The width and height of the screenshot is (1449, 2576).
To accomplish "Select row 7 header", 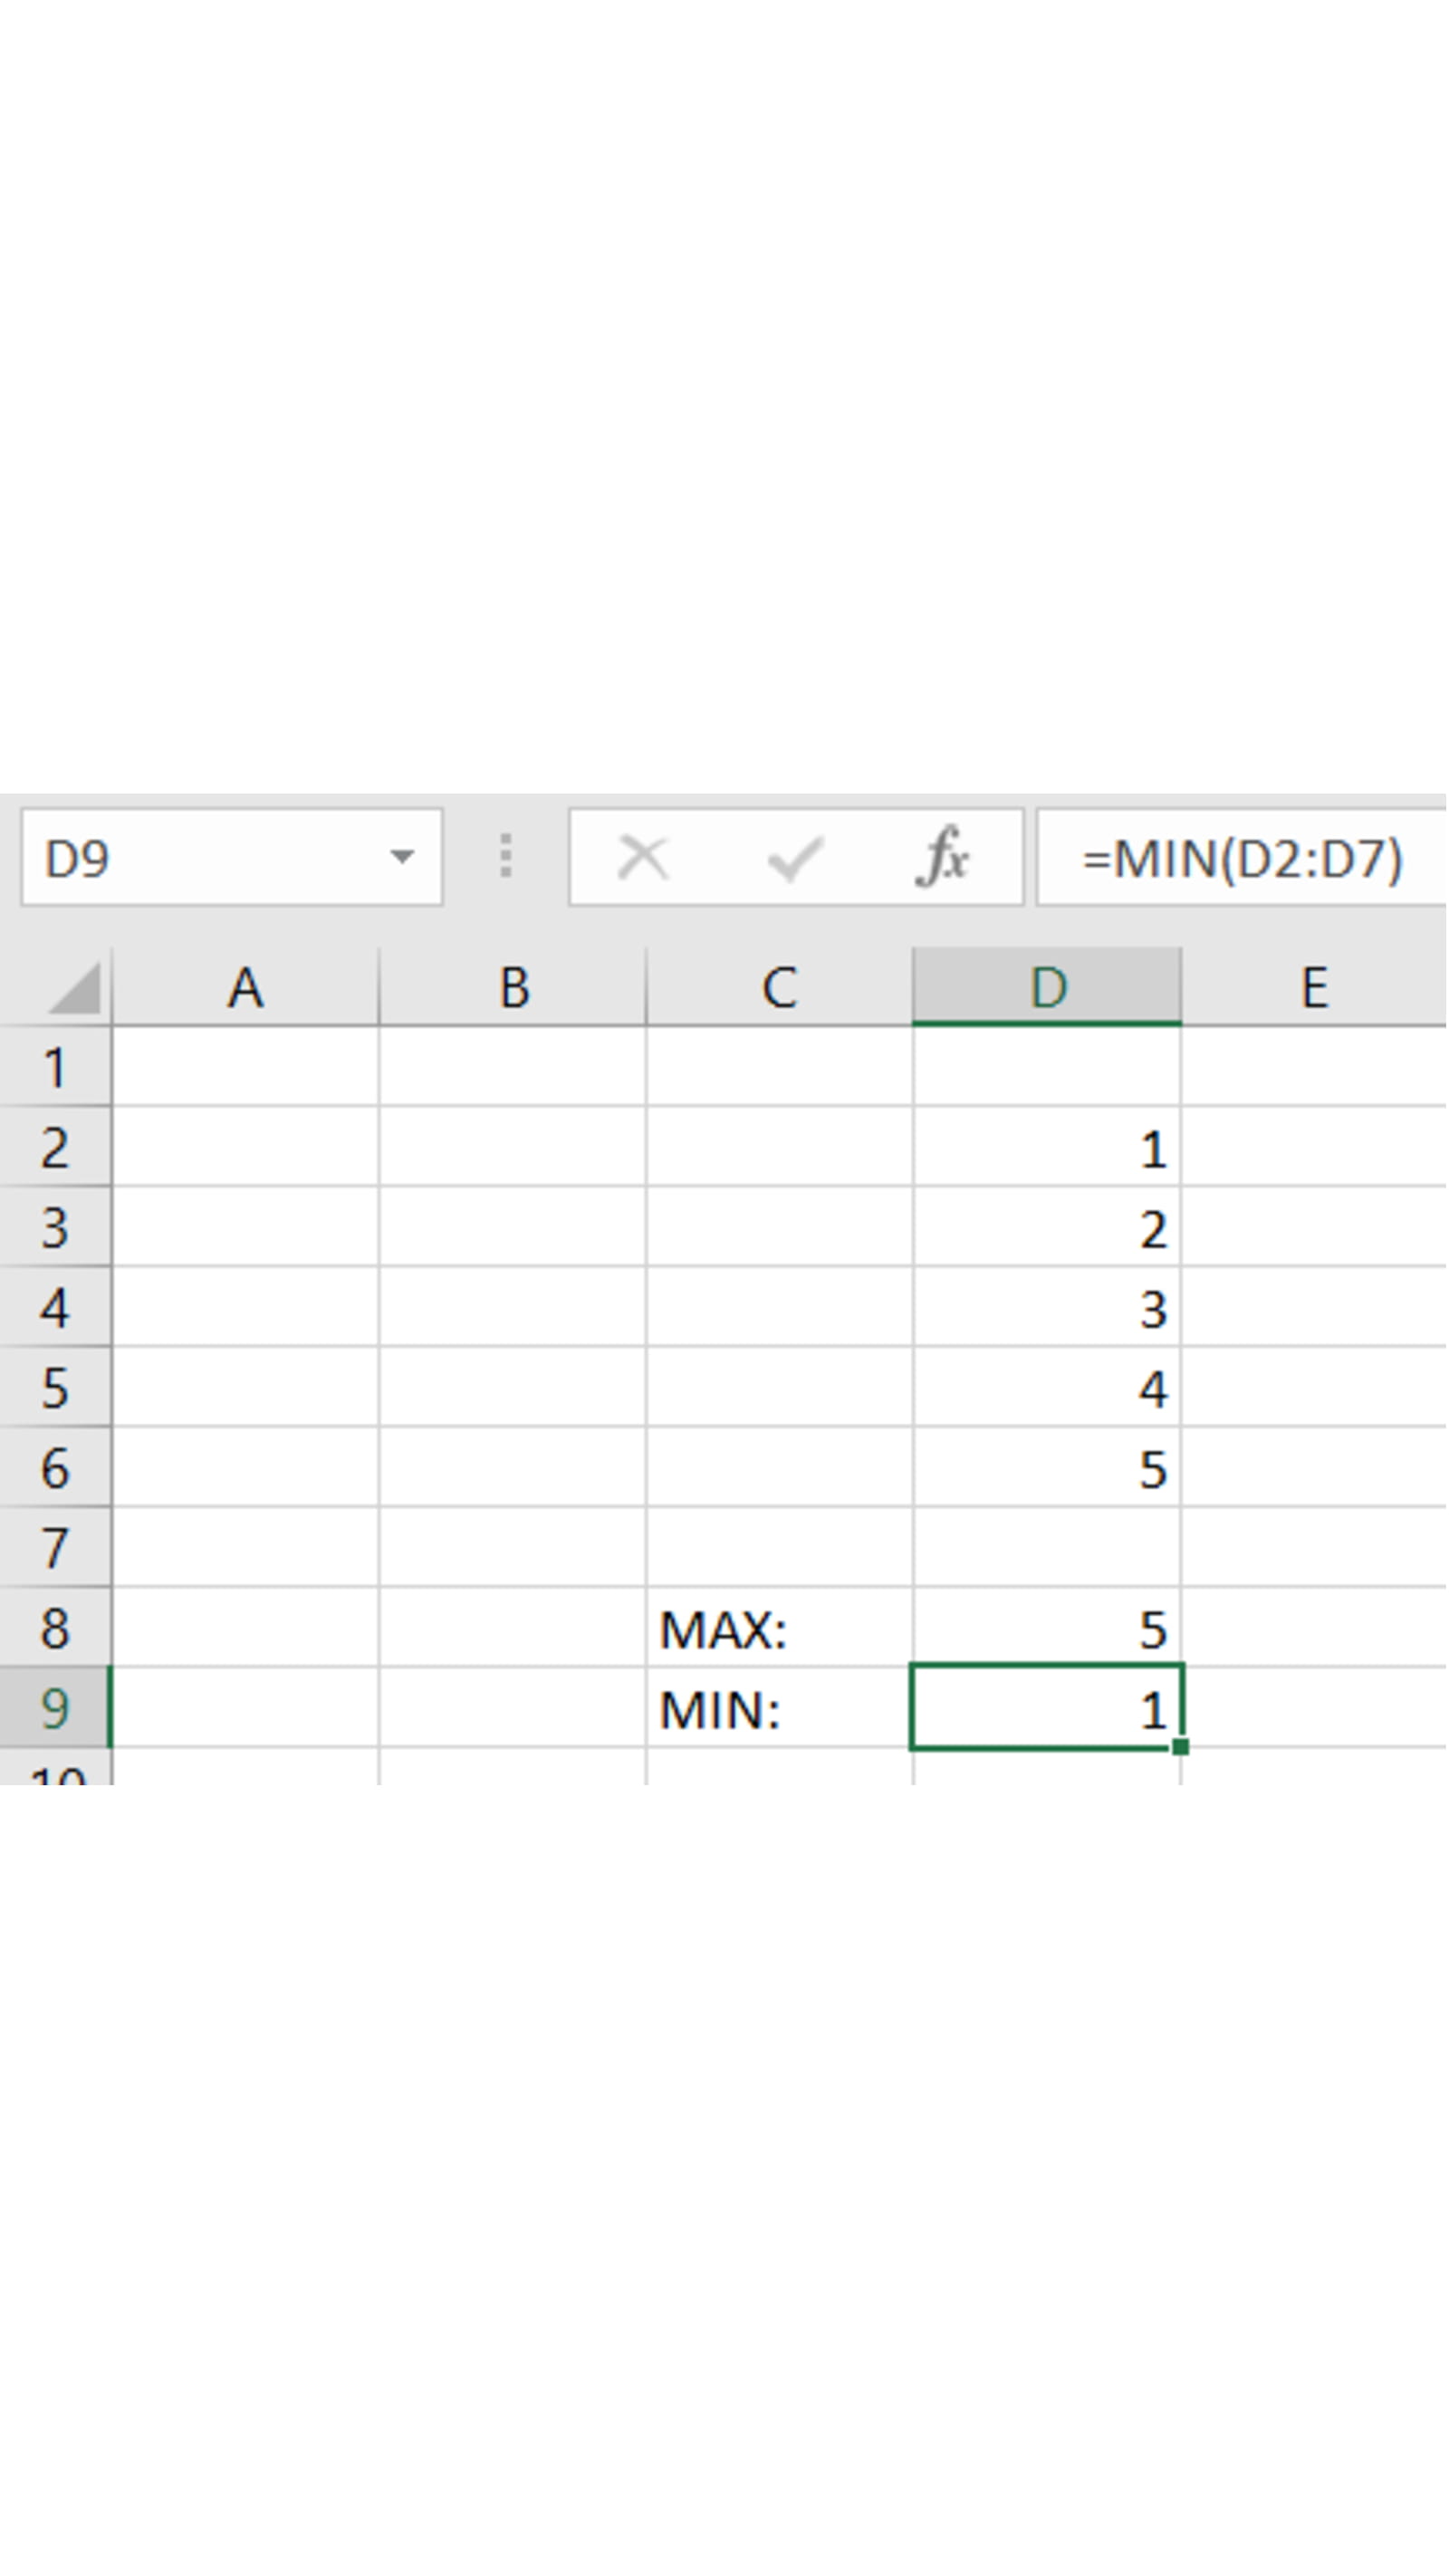I will point(55,1547).
